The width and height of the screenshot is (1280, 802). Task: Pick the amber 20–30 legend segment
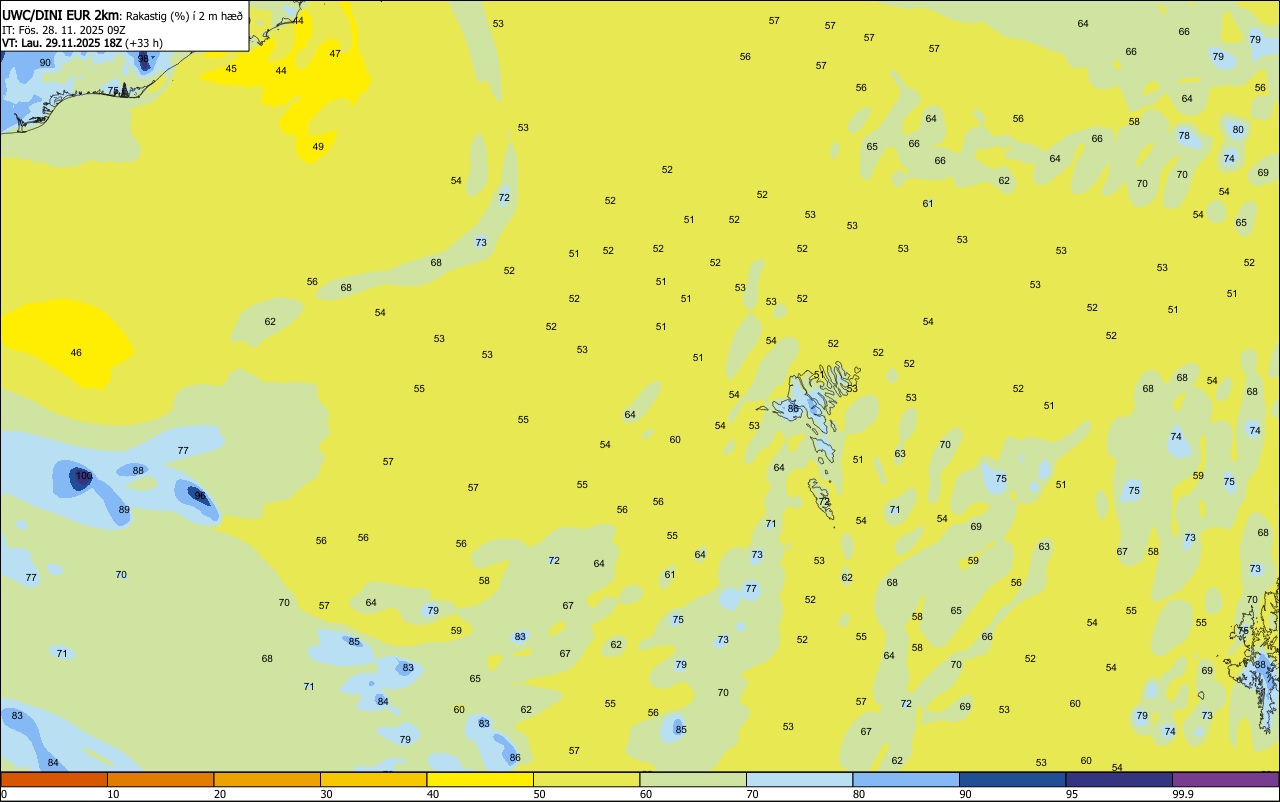coord(267,779)
